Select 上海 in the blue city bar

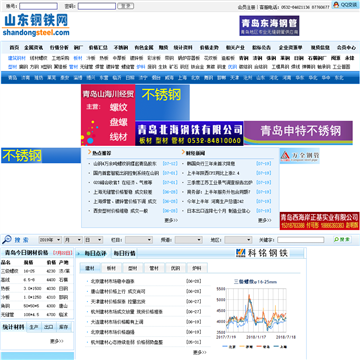182,78
